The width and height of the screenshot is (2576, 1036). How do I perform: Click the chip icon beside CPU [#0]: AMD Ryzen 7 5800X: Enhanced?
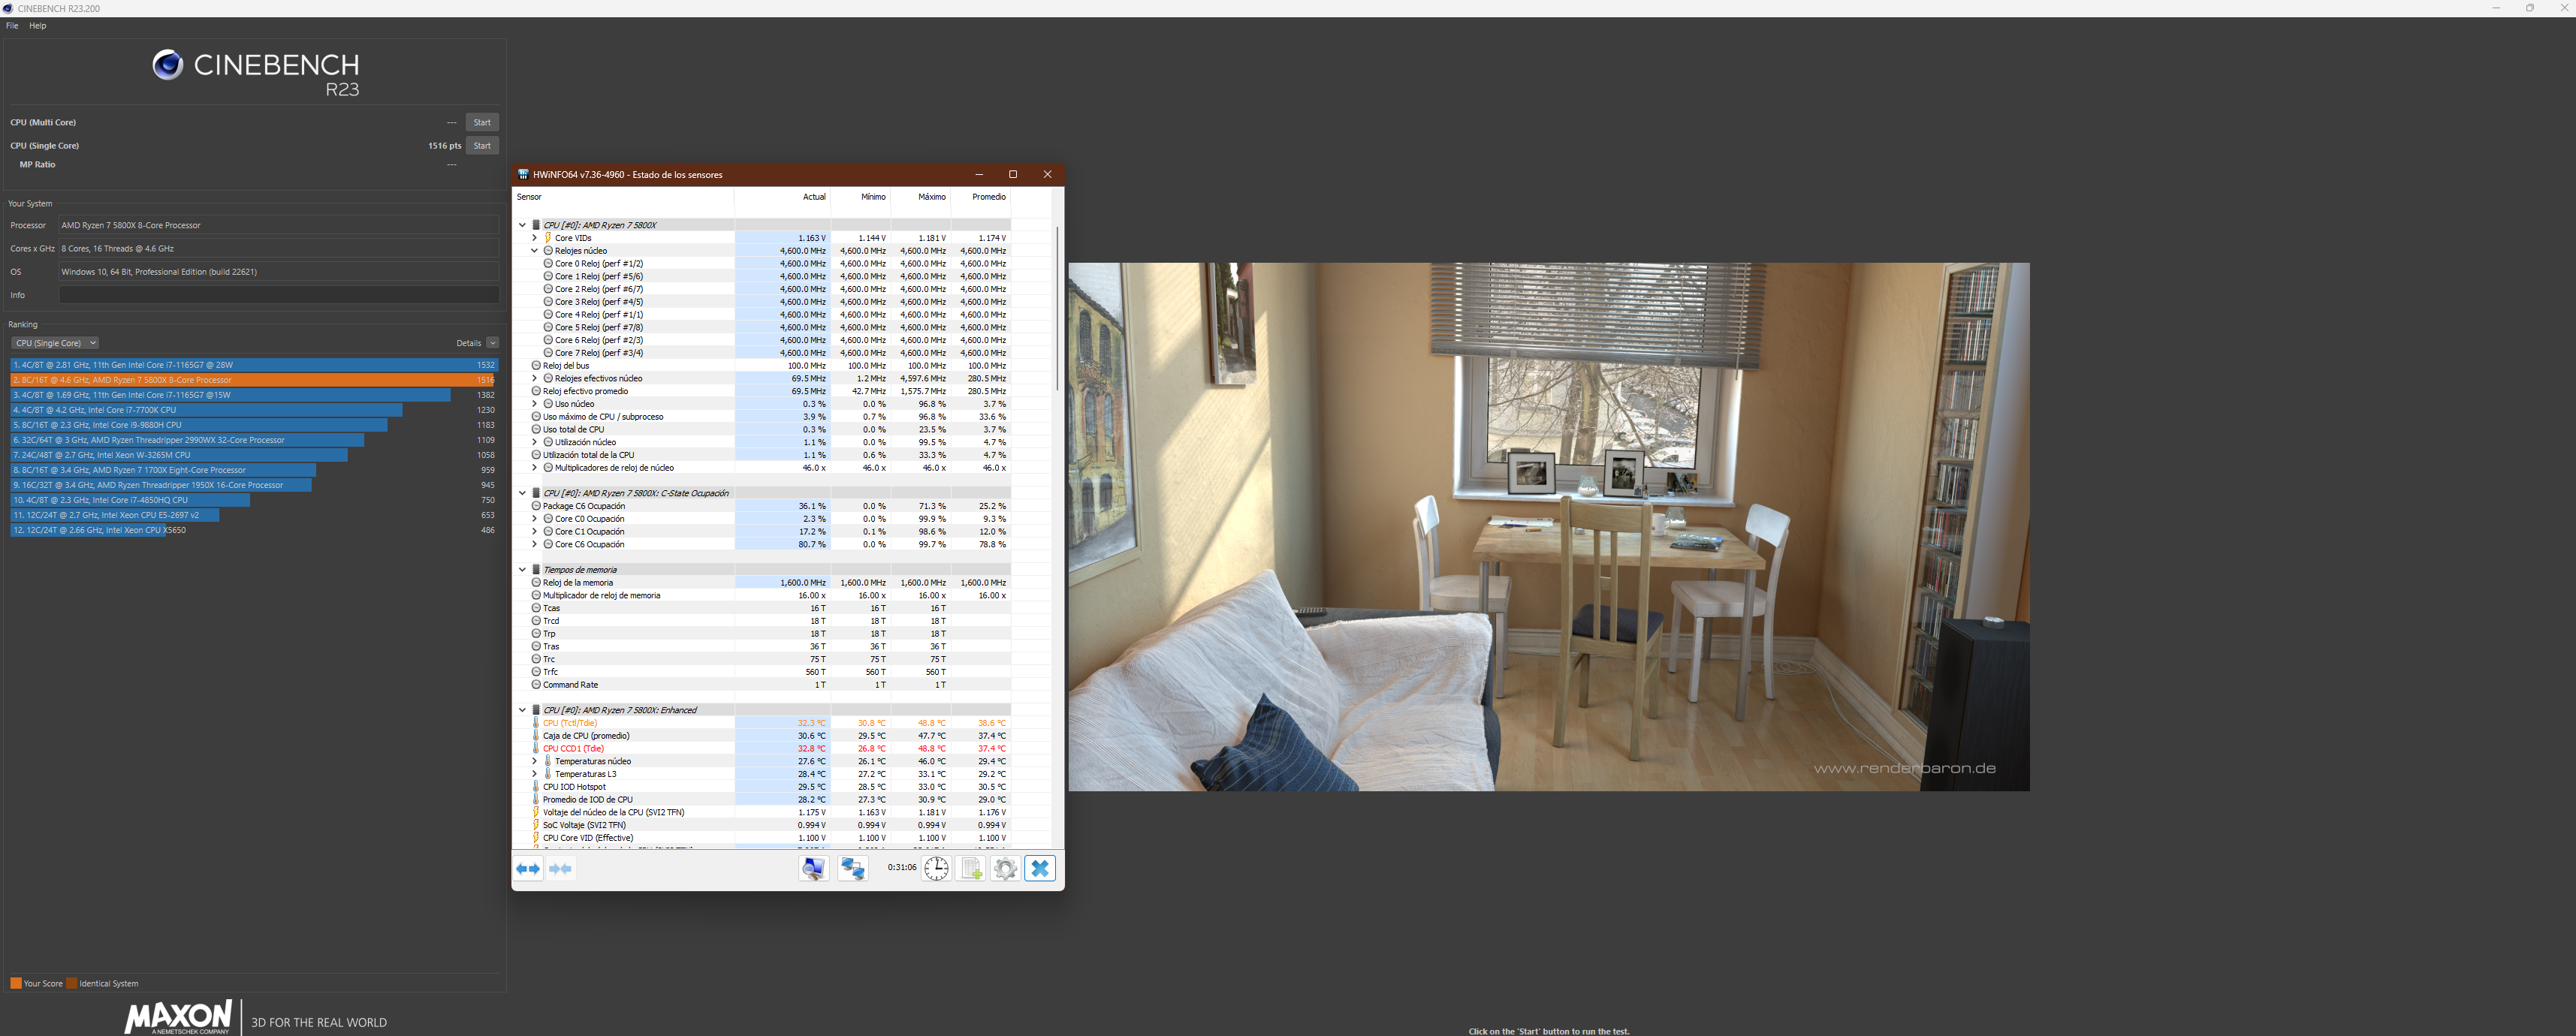click(x=536, y=710)
